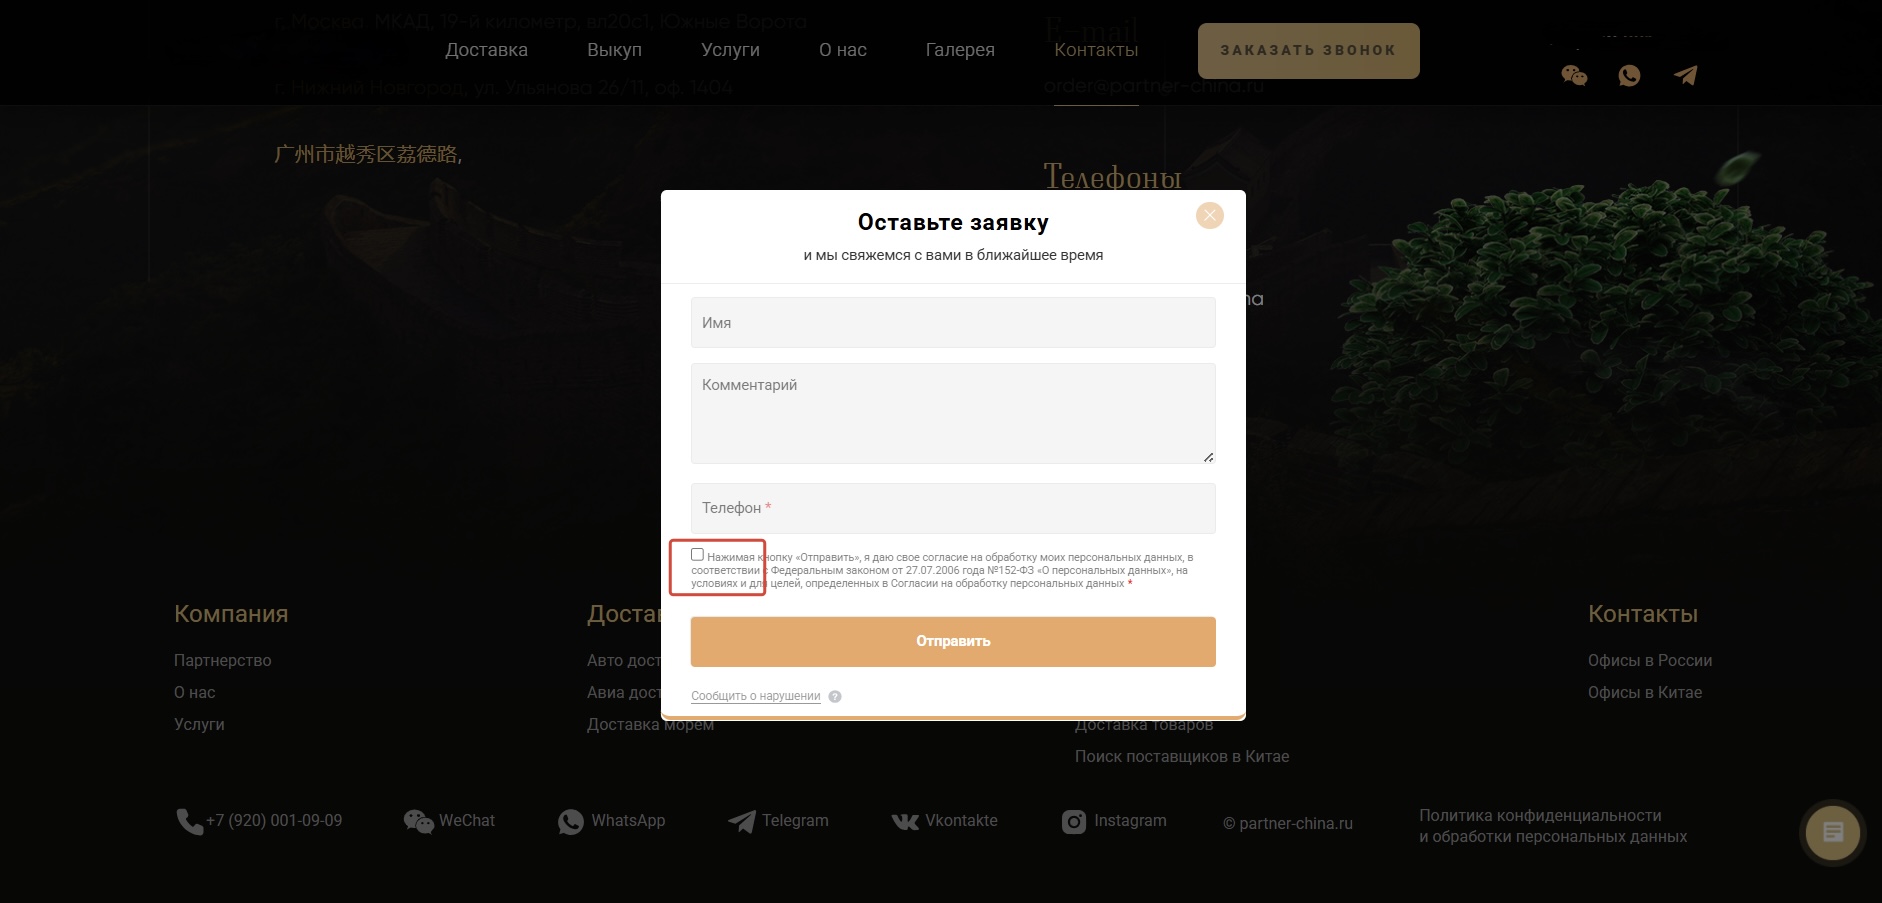This screenshot has width=1882, height=903.
Task: Open Офисы в России link
Action: (x=1650, y=660)
